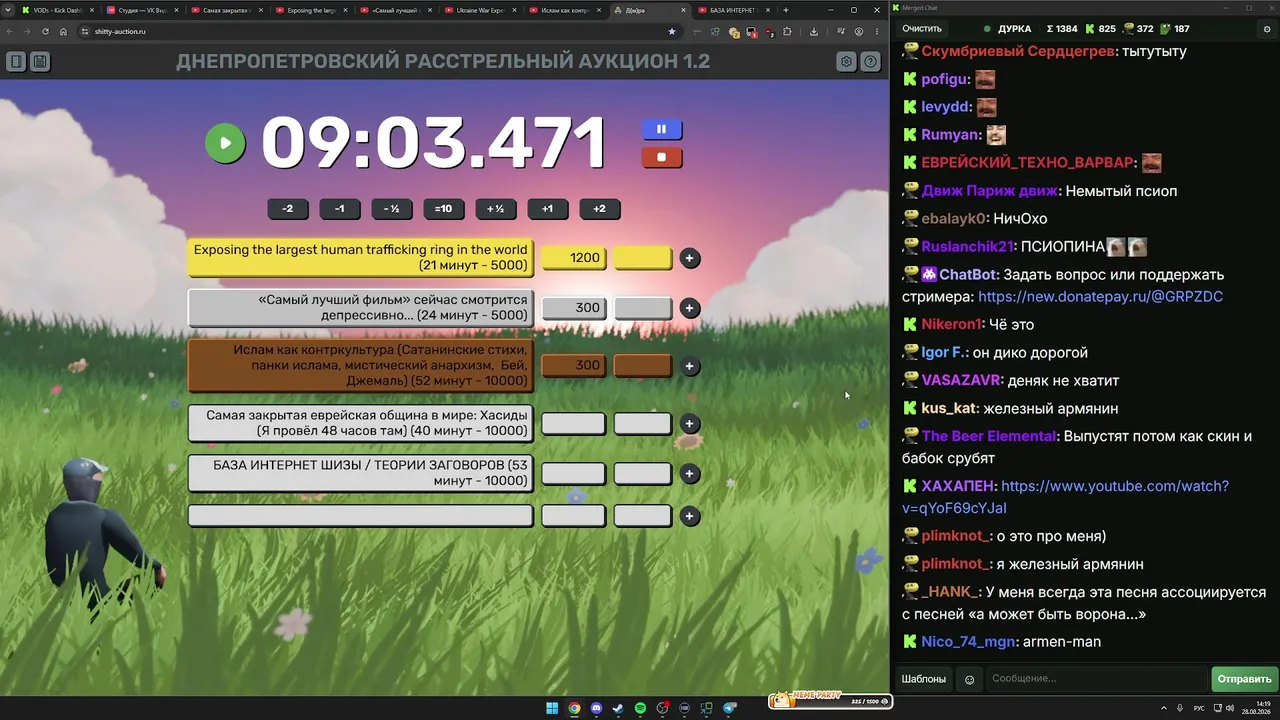The image size is (1280, 720).
Task: Open the browser downloads icon
Action: tap(813, 31)
